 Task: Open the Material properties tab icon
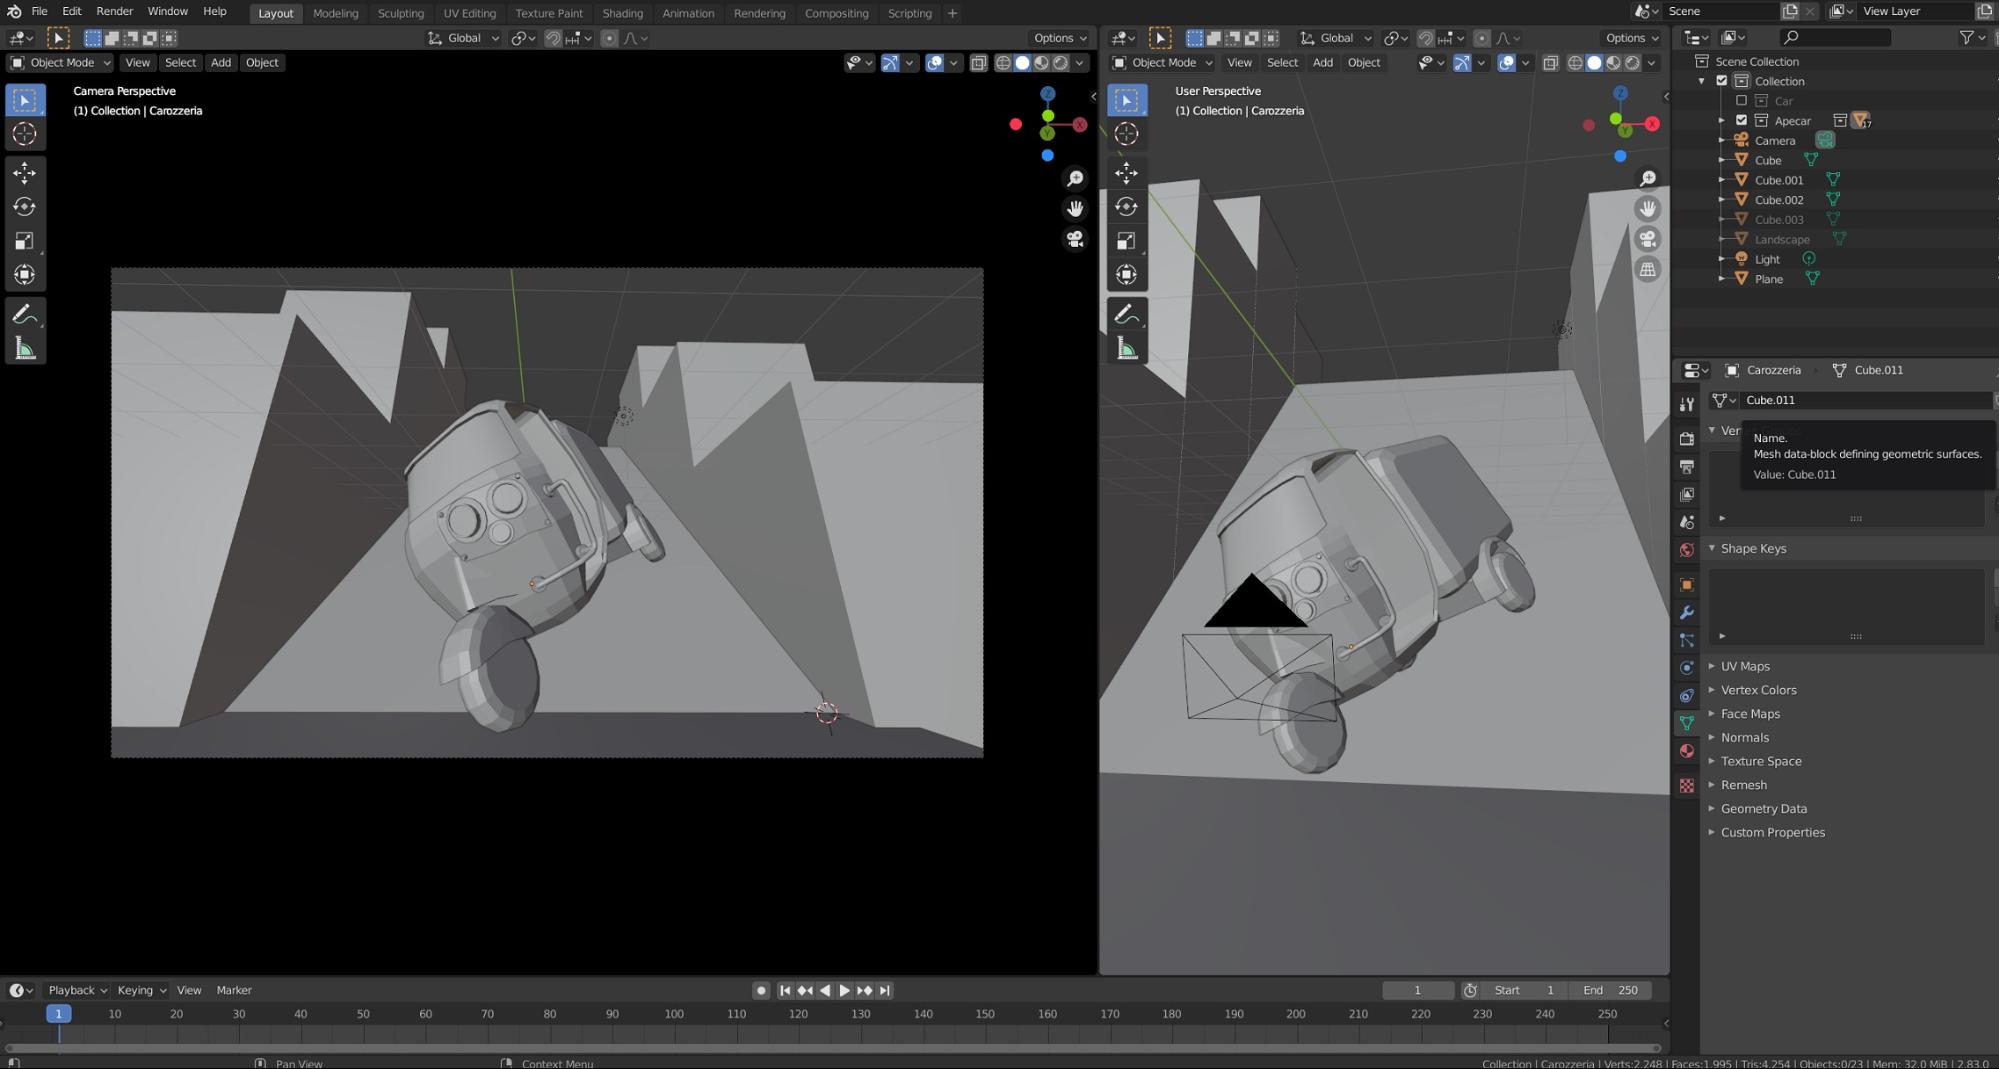(1687, 751)
